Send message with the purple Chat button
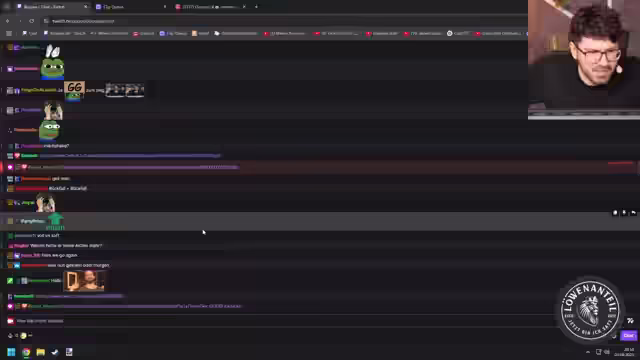Screen dimensions: 640x360 tap(629, 335)
